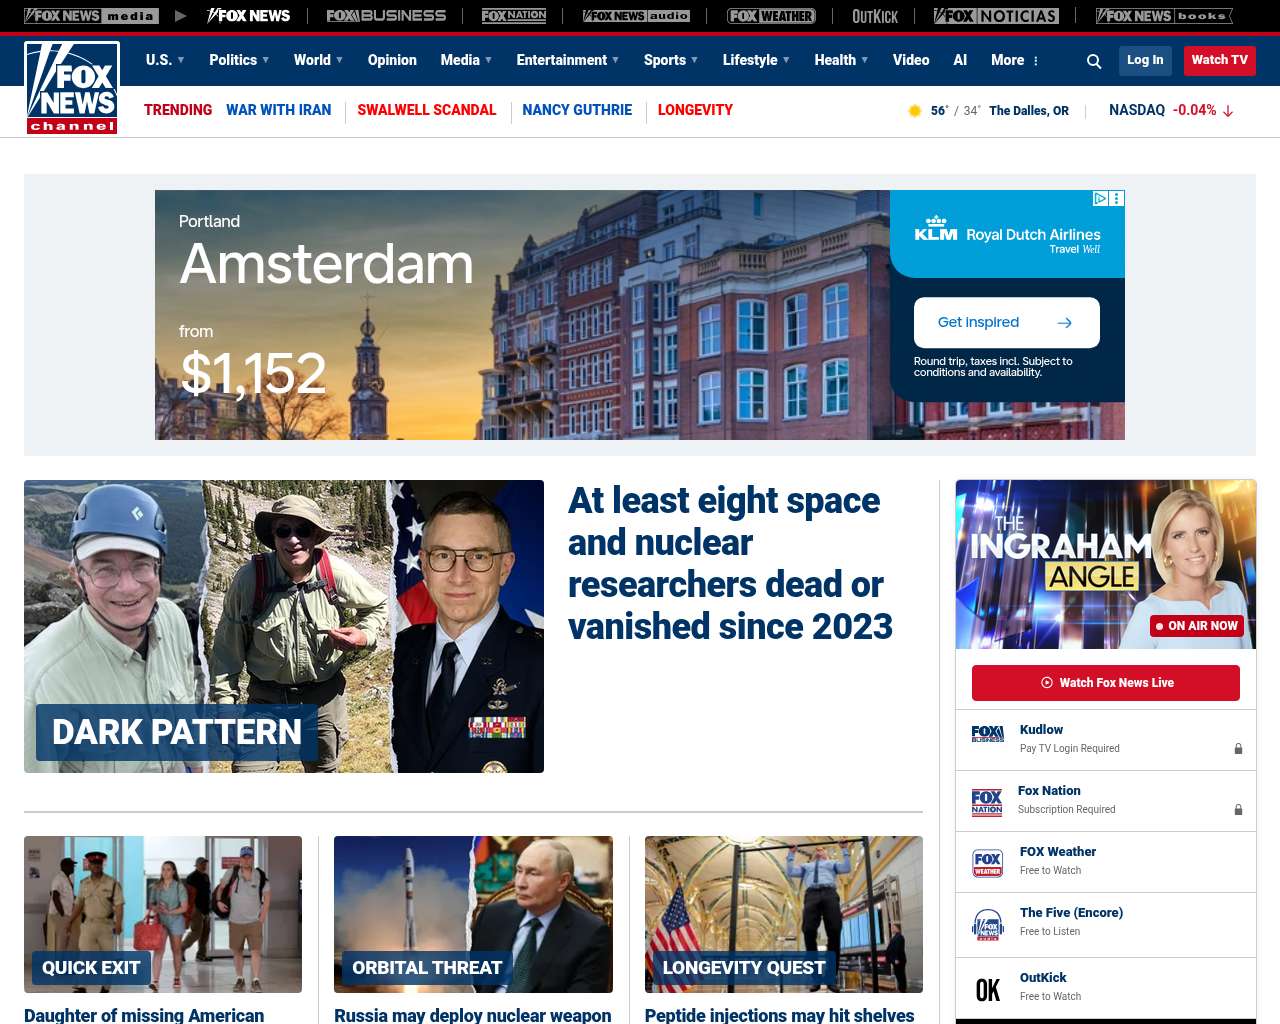Click the OutKick OK icon in sidebar
The height and width of the screenshot is (1024, 1280).
pos(988,990)
